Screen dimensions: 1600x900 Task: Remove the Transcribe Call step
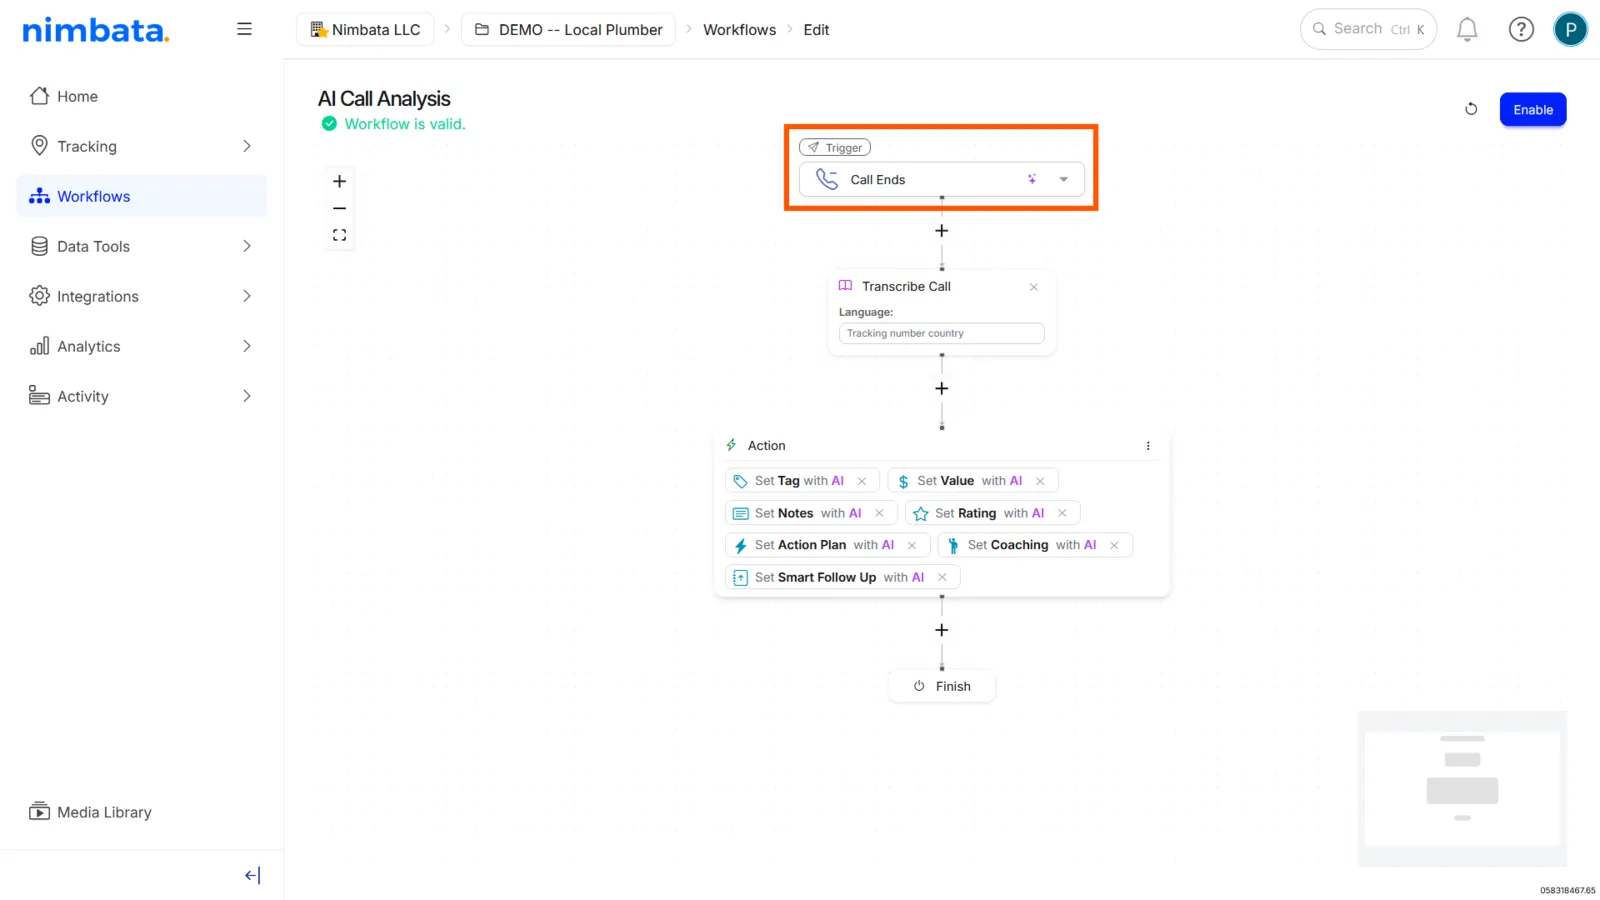point(1034,287)
